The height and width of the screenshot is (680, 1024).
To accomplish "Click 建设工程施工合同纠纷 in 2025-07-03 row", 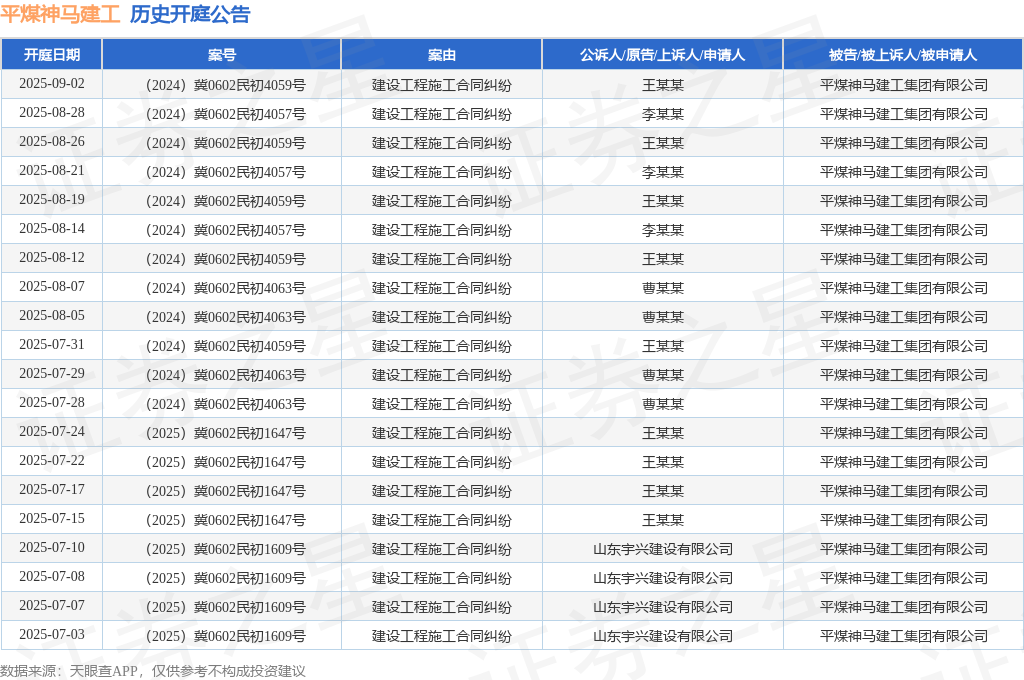I will point(441,636).
